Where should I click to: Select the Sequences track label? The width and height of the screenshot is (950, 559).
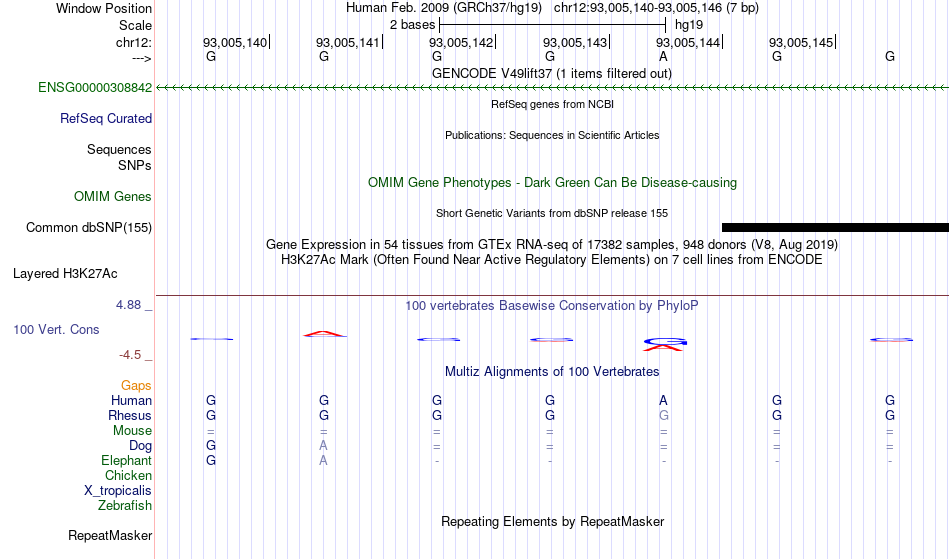tap(119, 150)
